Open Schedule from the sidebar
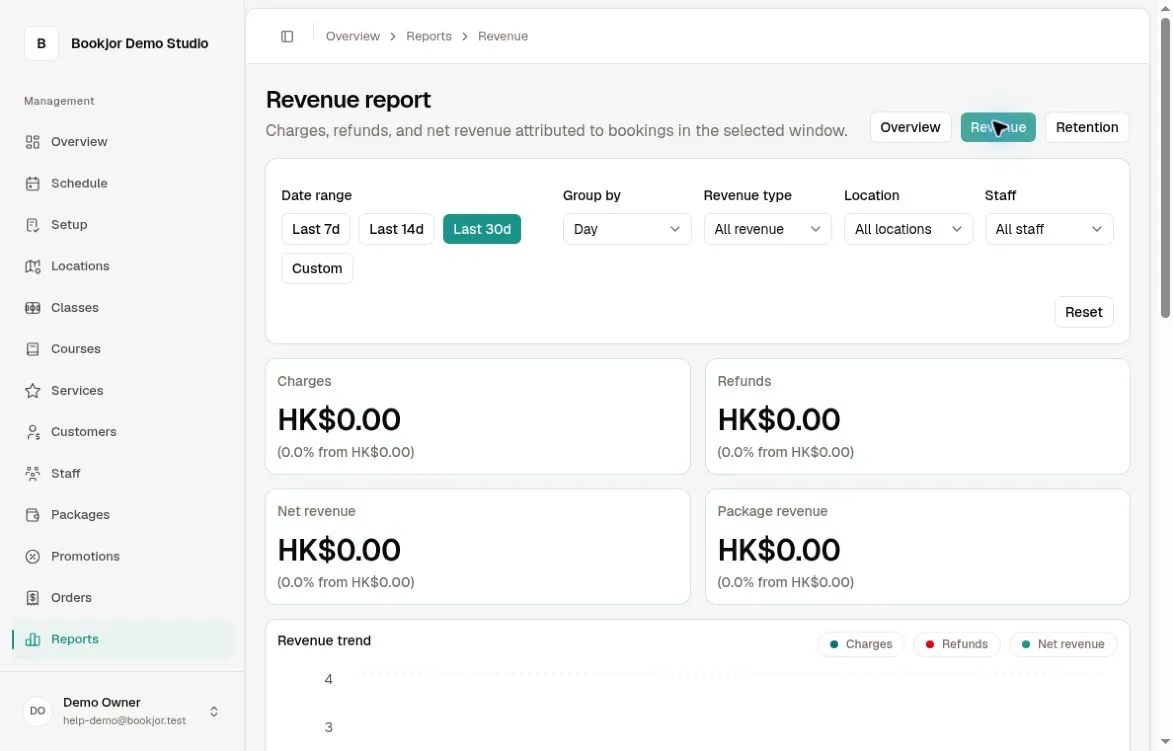The width and height of the screenshot is (1173, 751). 122,183
